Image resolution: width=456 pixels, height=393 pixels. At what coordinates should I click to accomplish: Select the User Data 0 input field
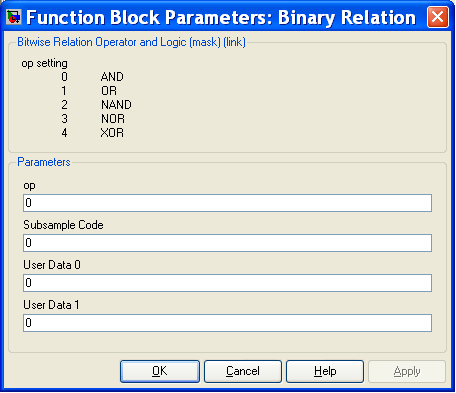pyautogui.click(x=227, y=283)
